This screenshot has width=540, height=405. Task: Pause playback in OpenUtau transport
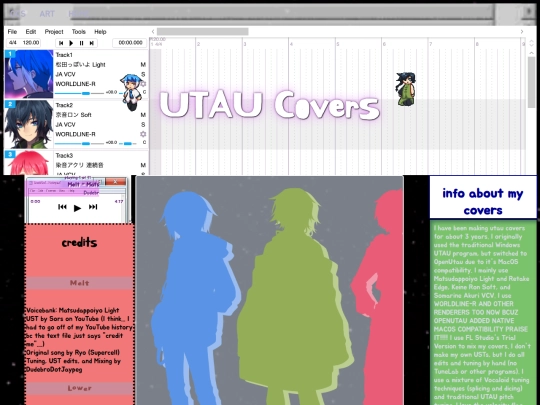click(82, 43)
